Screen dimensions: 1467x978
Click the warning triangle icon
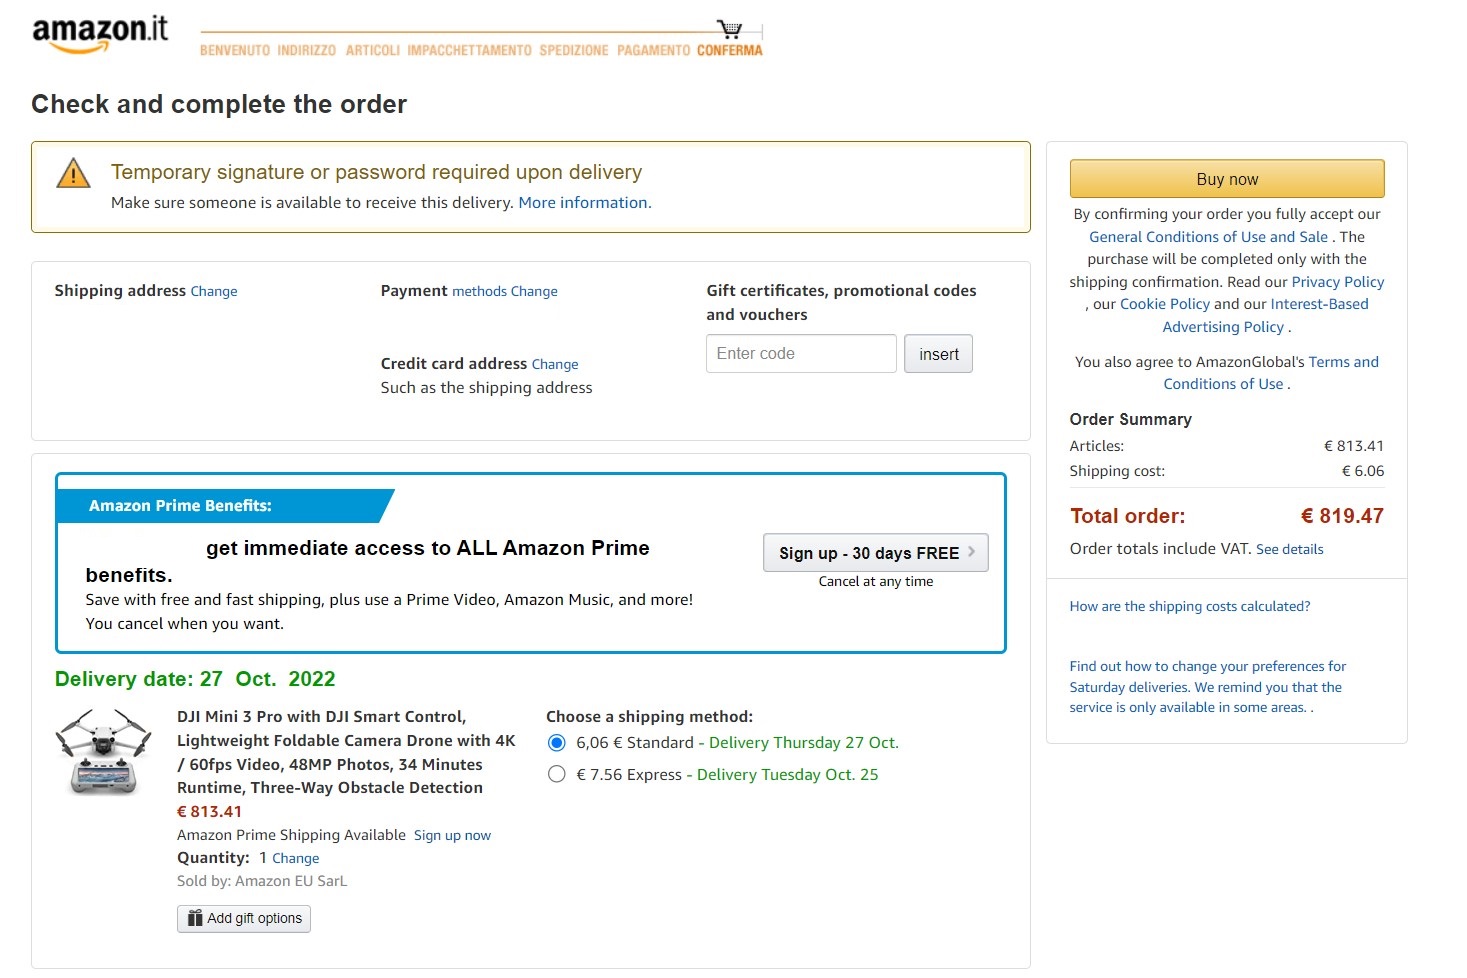point(73,174)
